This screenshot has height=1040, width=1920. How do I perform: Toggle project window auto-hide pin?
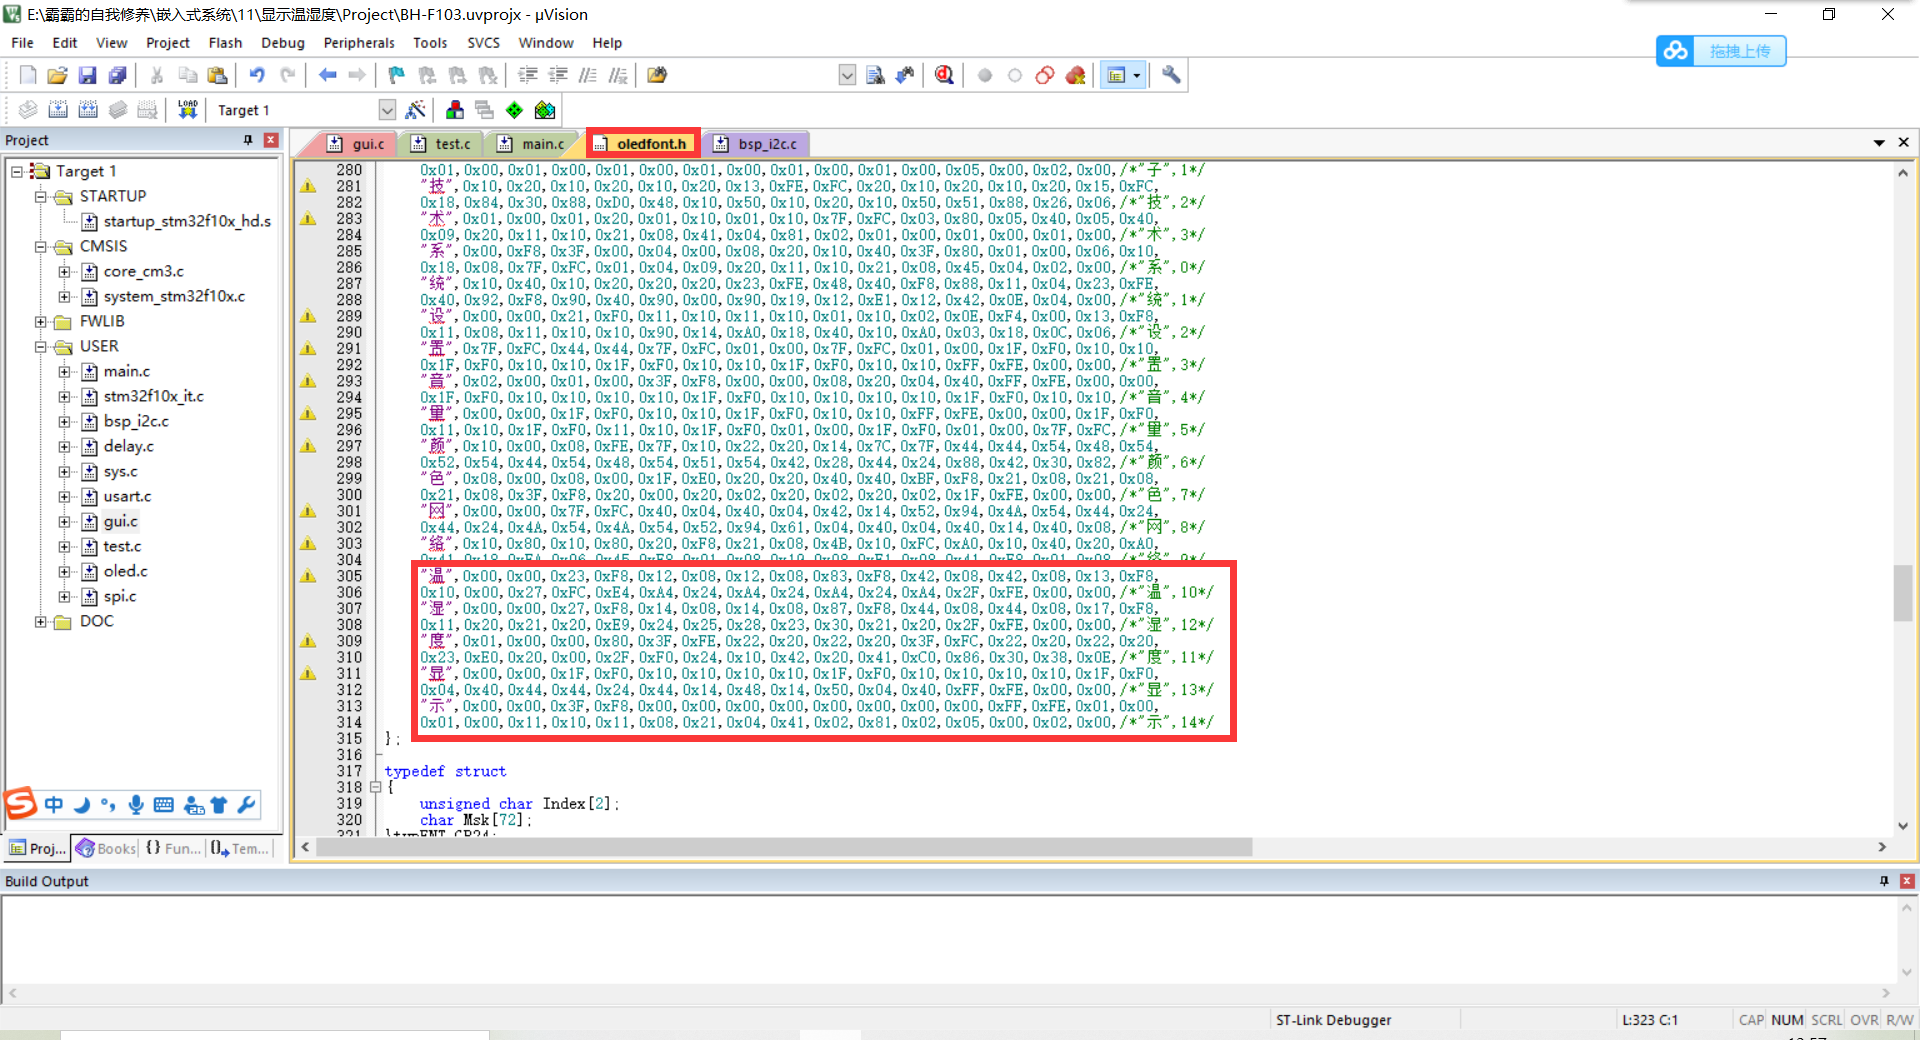pyautogui.click(x=248, y=140)
